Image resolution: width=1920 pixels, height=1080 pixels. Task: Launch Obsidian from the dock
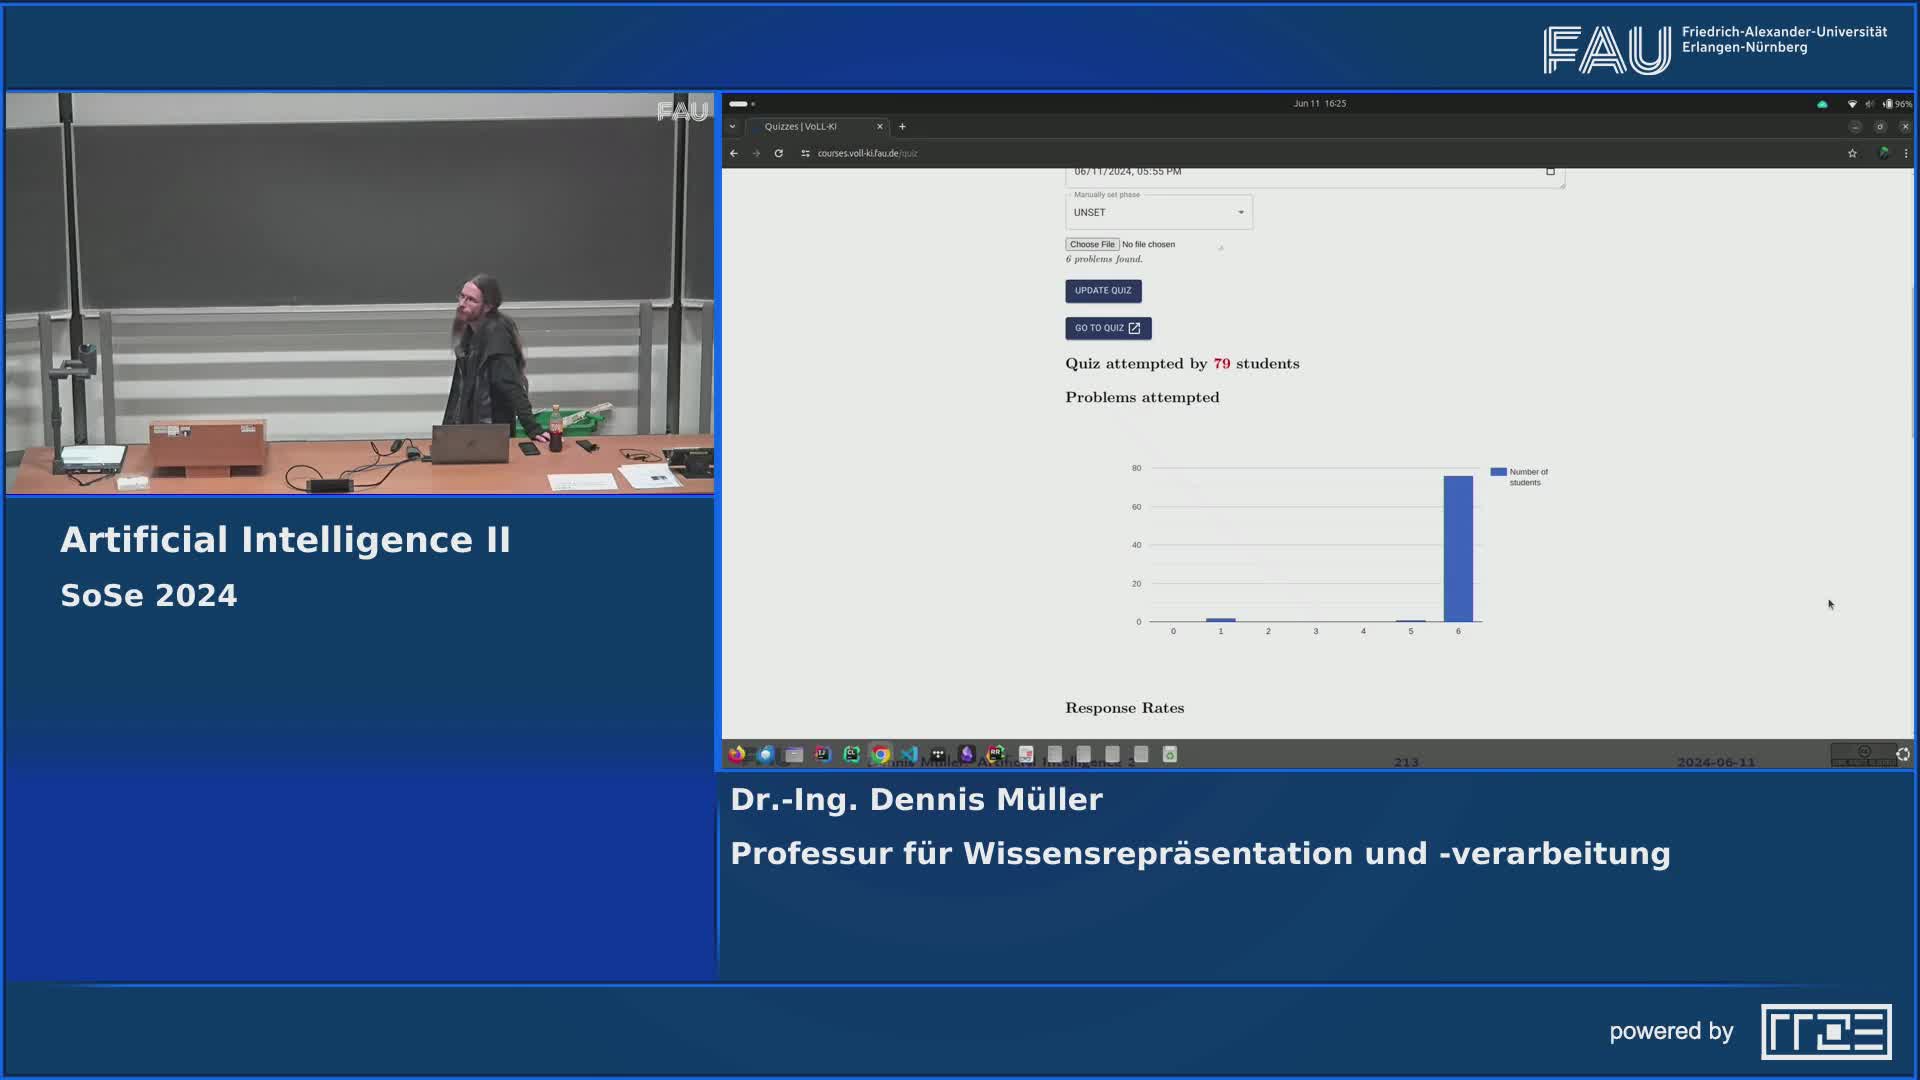point(966,755)
